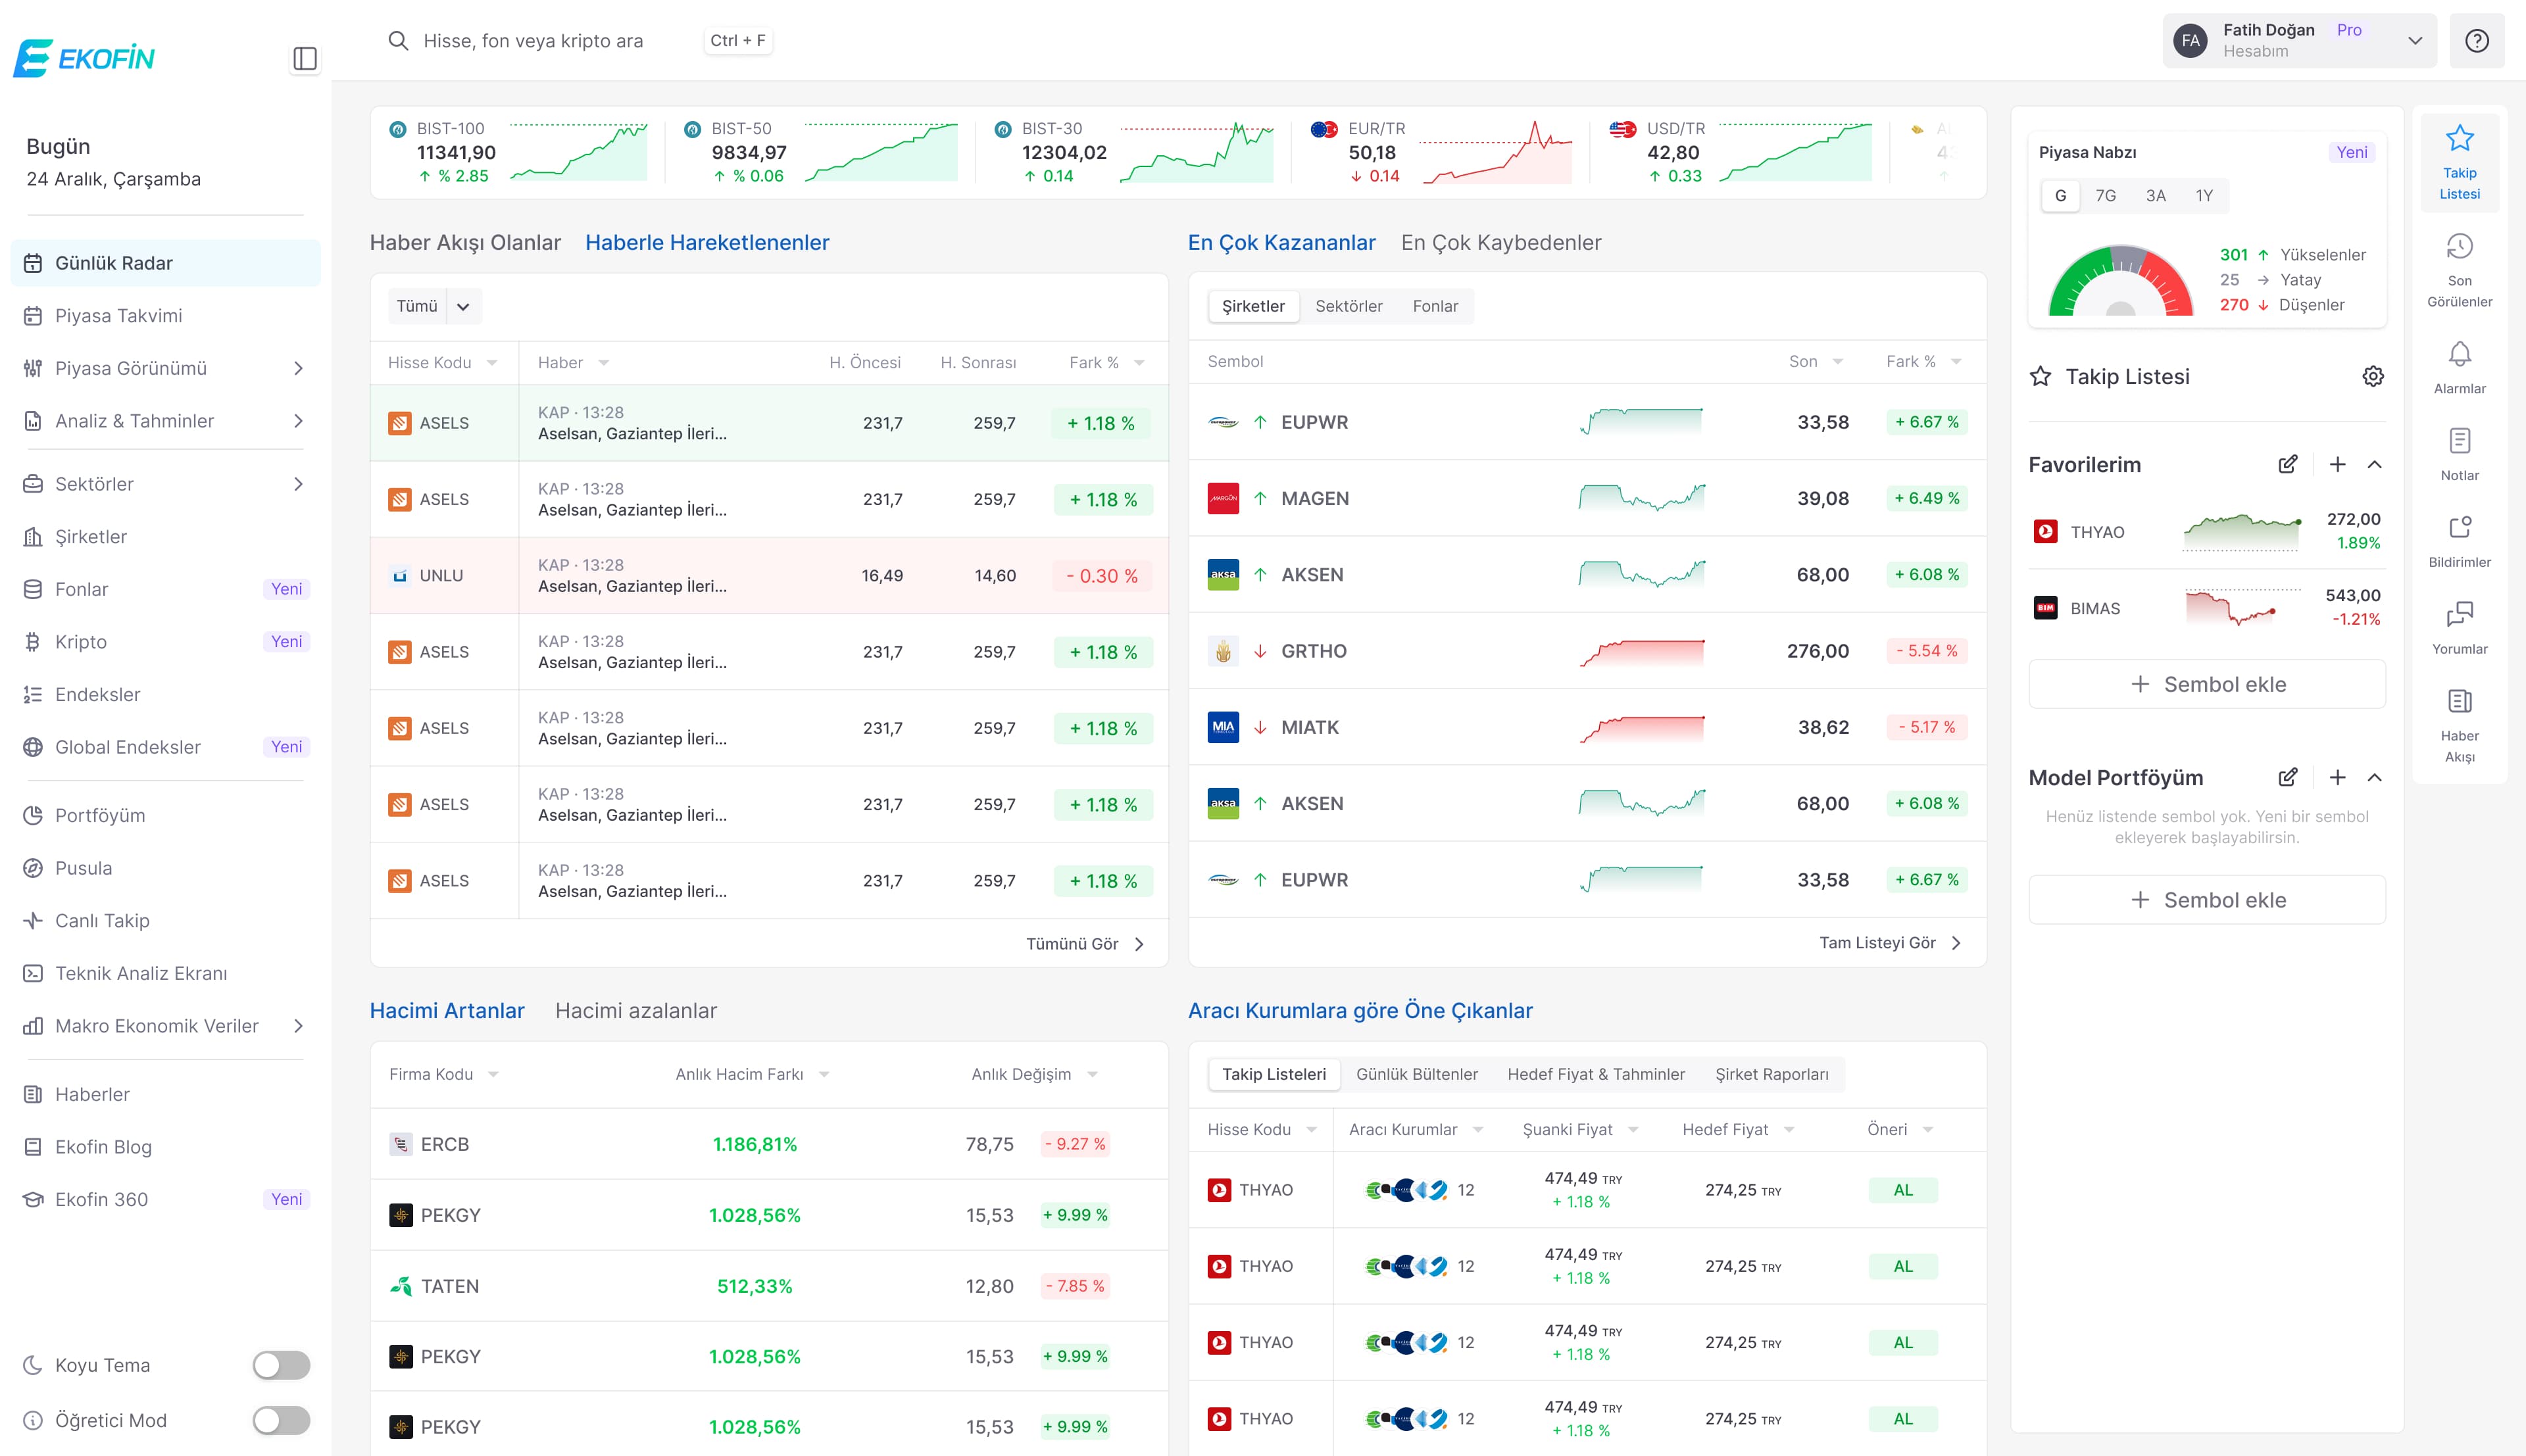This screenshot has height=1456, width=2526.
Task: Select the 7G period in Piyasa Nabzı
Action: (2105, 196)
